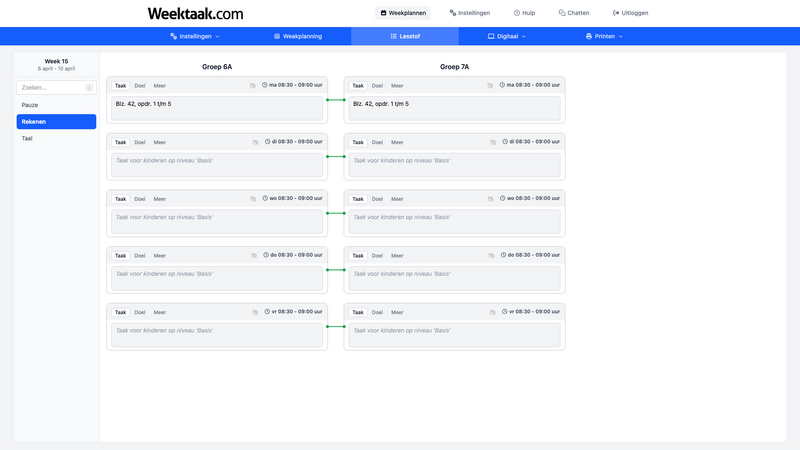
Task: Click the green link connector for do lessons
Action: click(x=336, y=270)
